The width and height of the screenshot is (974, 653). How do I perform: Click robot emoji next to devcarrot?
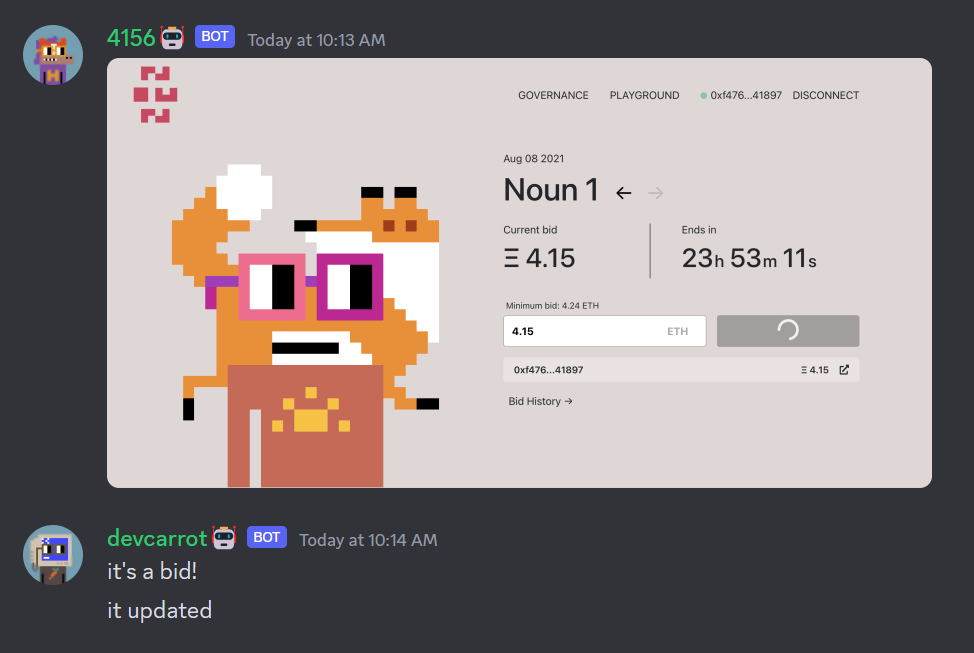click(x=224, y=537)
